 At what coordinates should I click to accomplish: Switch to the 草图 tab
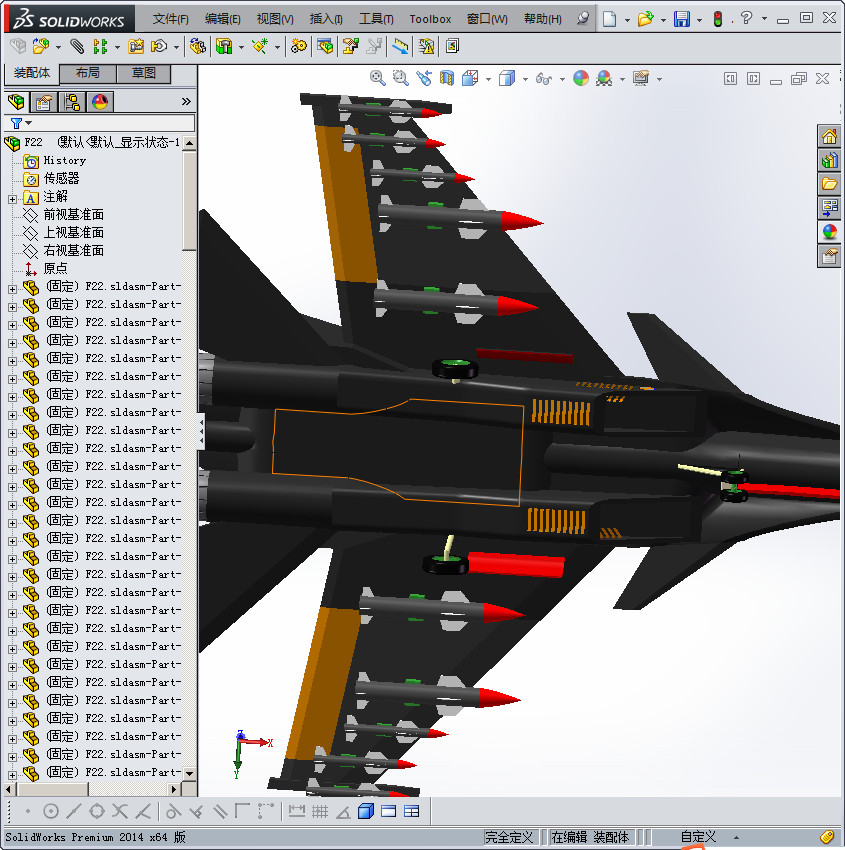coord(144,73)
